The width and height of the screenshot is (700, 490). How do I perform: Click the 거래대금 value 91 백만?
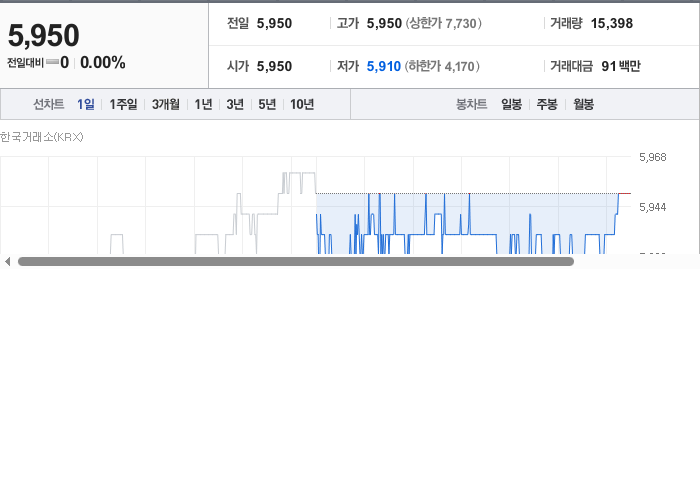pos(621,66)
